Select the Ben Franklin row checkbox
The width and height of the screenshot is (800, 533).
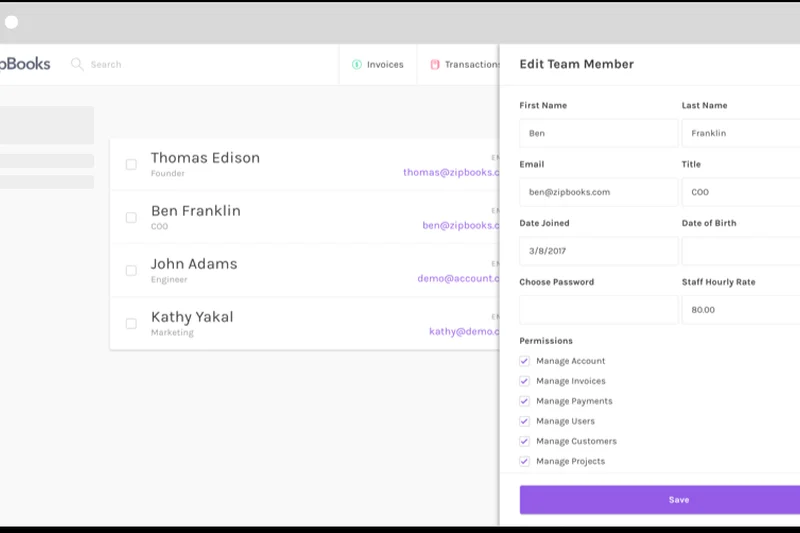click(x=131, y=217)
